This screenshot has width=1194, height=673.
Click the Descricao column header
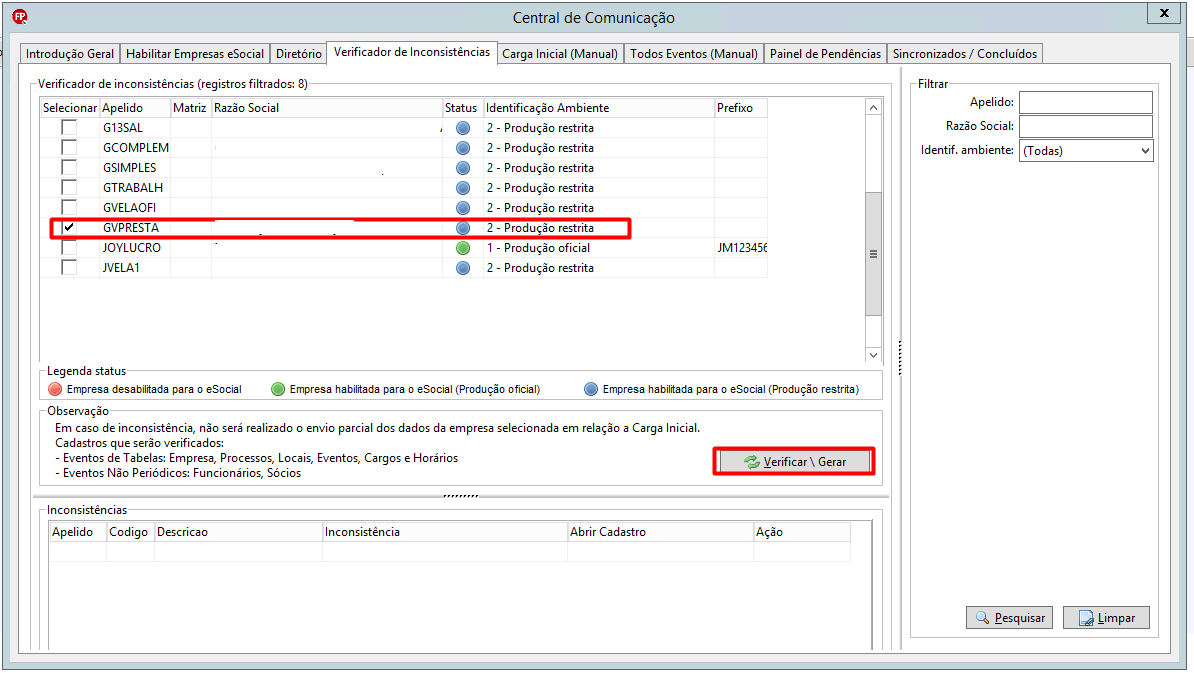tap(238, 532)
